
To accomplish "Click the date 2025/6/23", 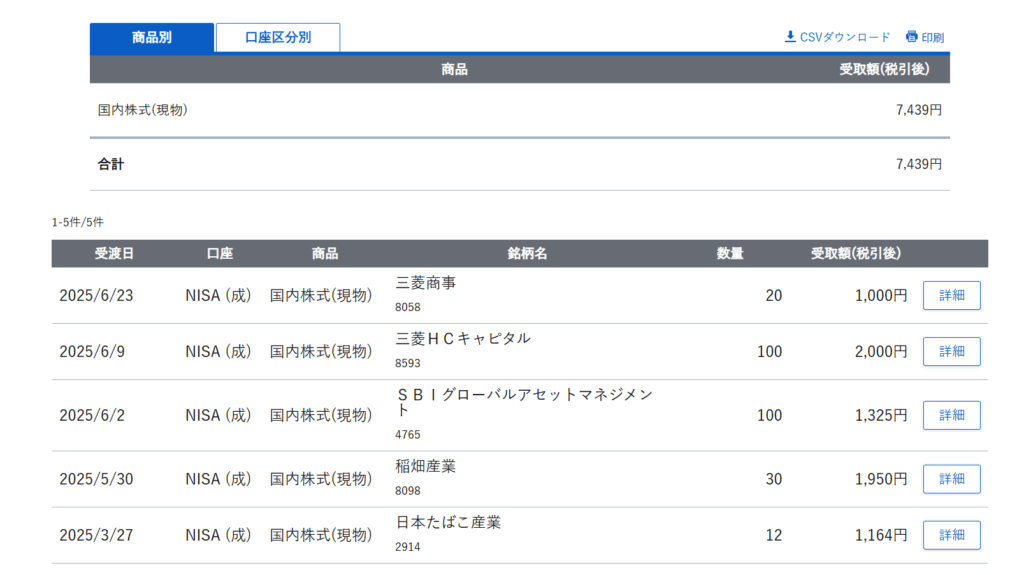I will pos(96,295).
